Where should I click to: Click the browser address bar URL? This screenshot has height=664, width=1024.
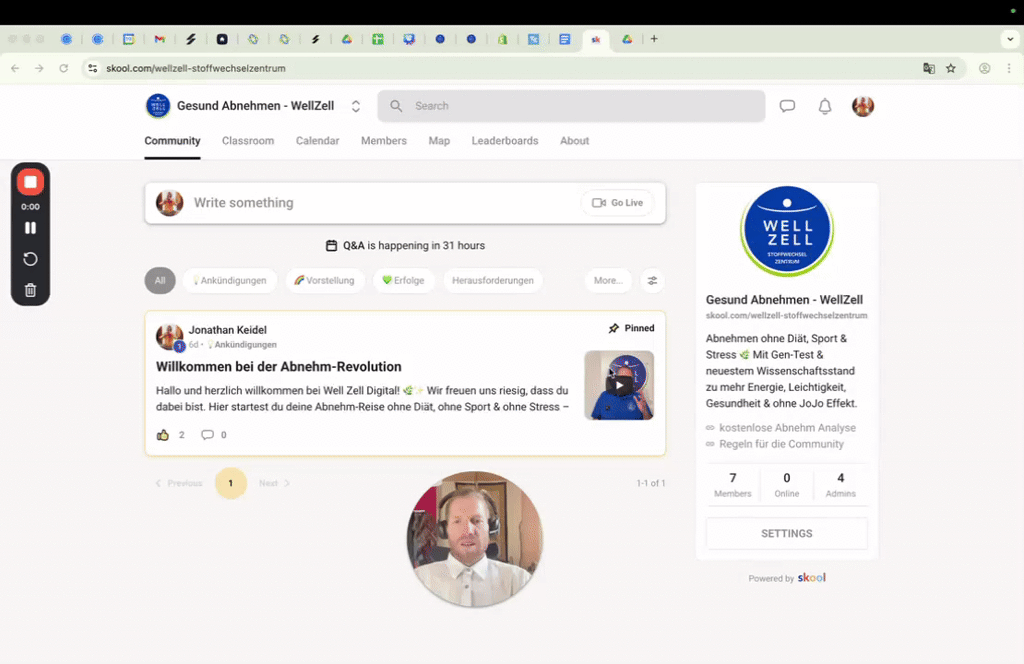(x=196, y=69)
